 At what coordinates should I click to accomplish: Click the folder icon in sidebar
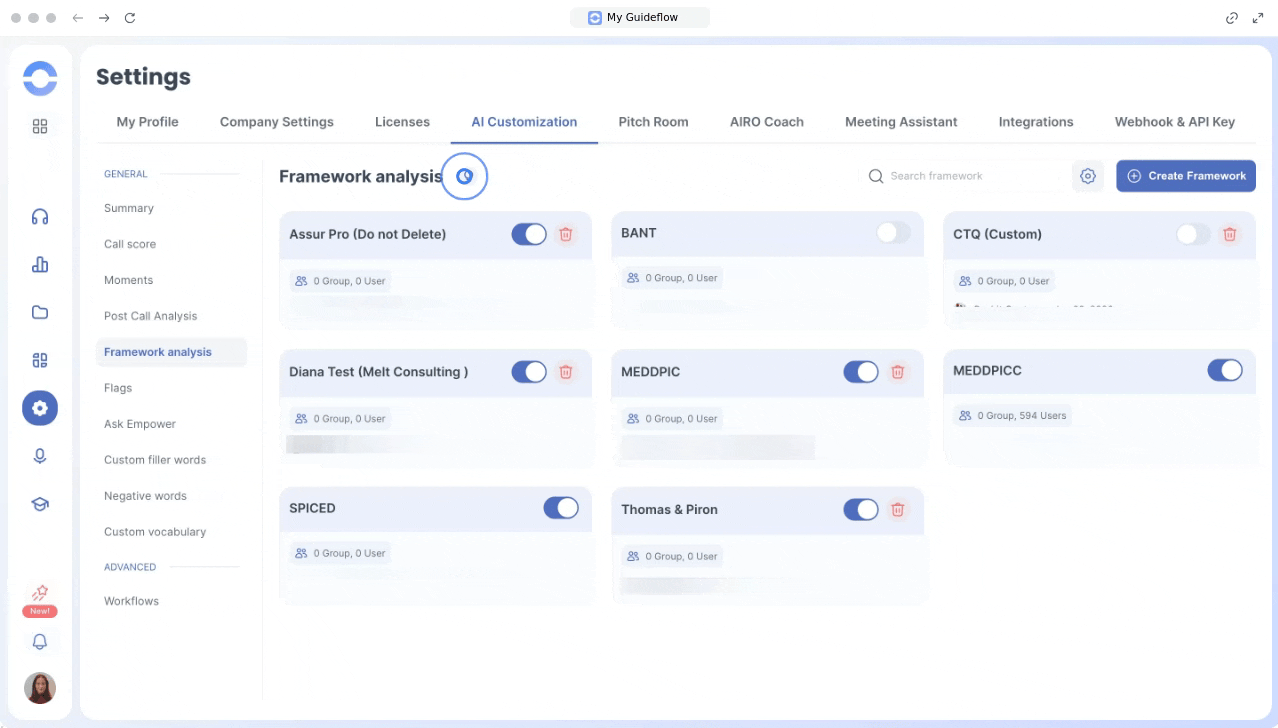pos(40,312)
